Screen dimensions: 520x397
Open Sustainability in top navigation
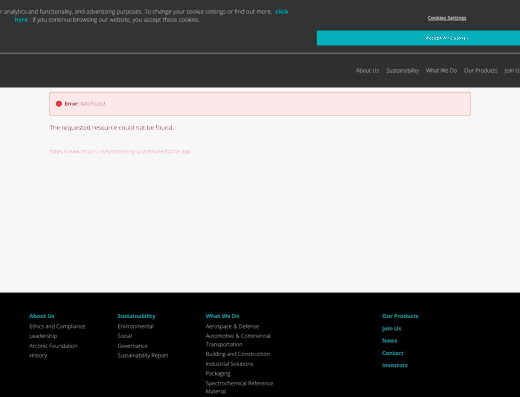point(403,71)
